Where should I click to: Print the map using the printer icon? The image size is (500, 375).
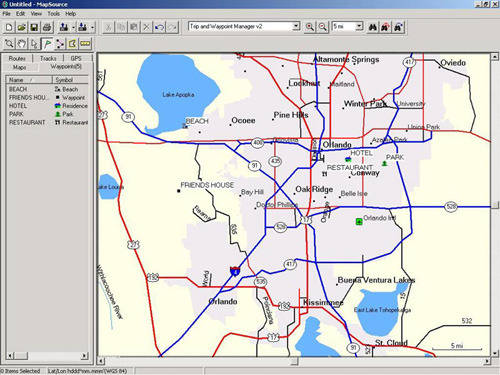click(x=47, y=27)
